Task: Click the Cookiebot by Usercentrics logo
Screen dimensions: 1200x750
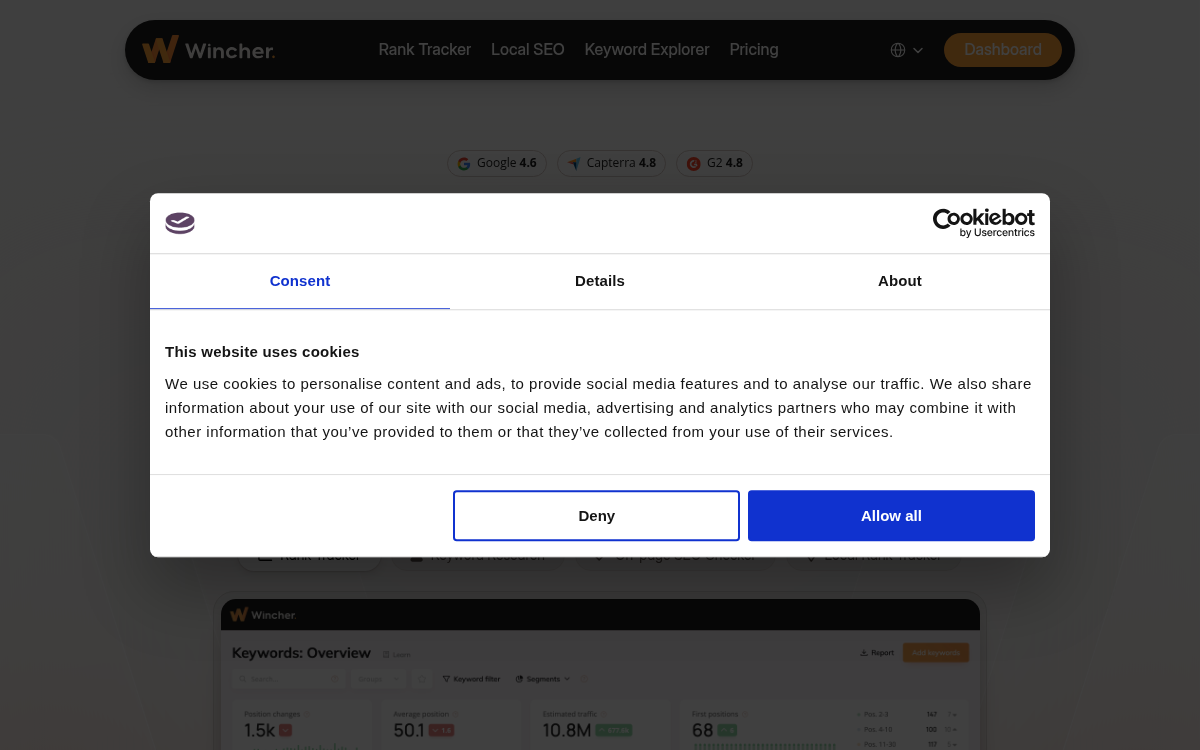Action: (983, 223)
